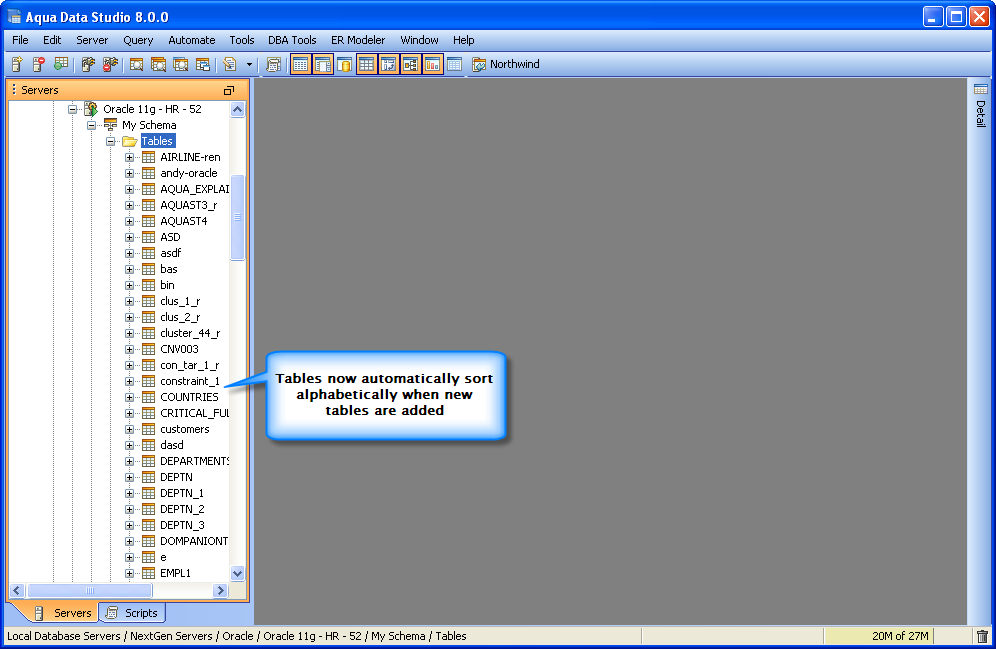Click the garbage collector trash icon
Image resolution: width=996 pixels, height=649 pixels.
click(982, 636)
